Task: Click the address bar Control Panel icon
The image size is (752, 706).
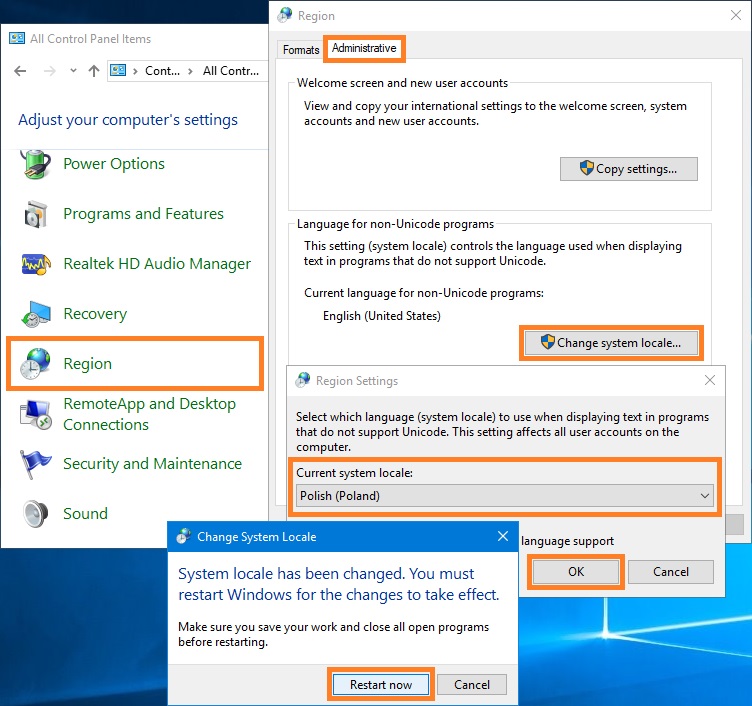Action: (118, 71)
